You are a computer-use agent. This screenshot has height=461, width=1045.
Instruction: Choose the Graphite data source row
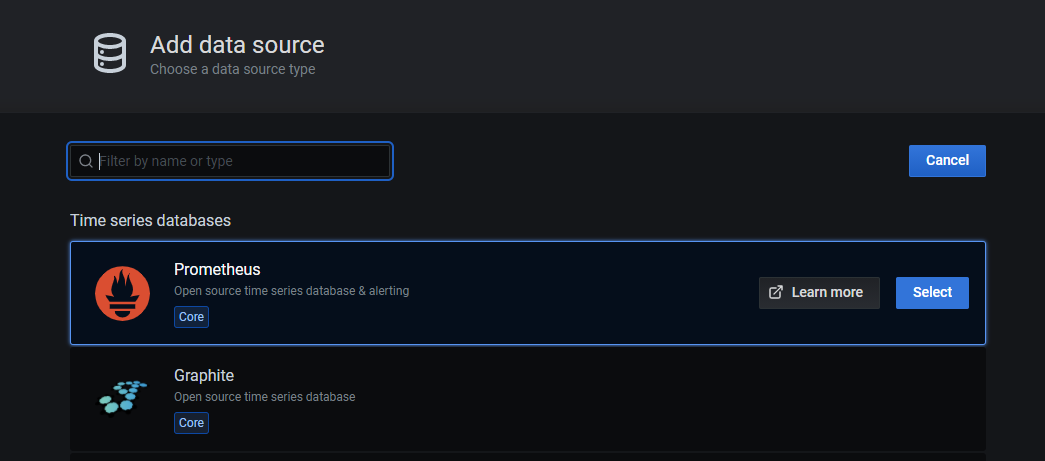(600, 398)
